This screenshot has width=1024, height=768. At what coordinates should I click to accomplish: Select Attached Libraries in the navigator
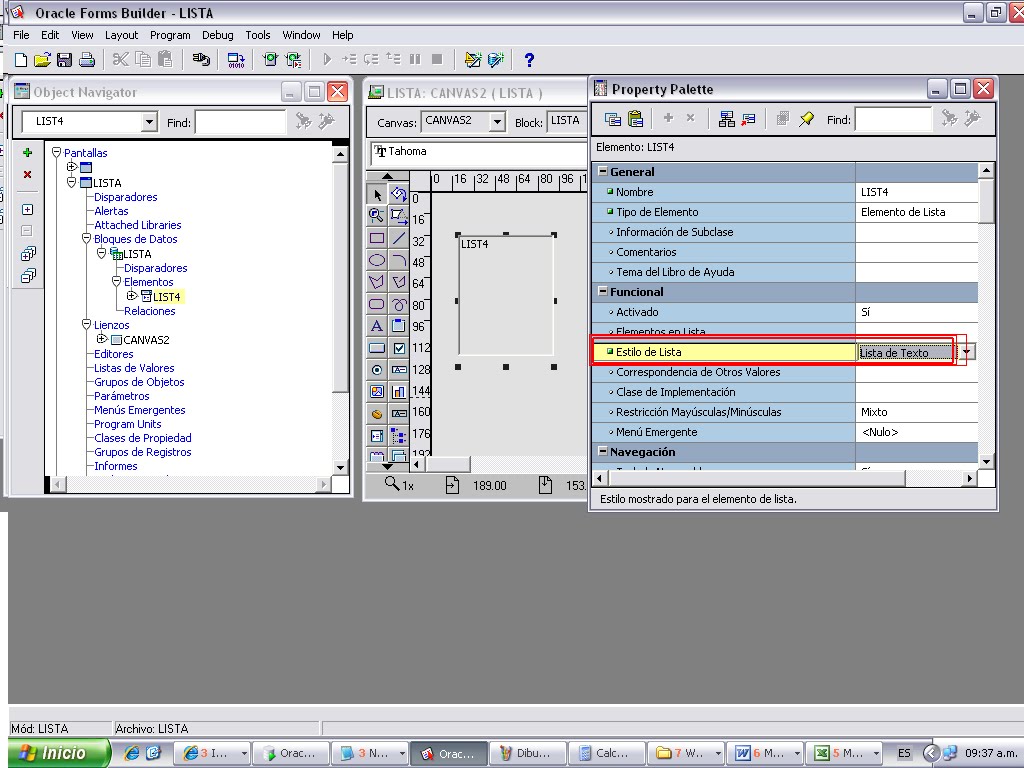138,225
